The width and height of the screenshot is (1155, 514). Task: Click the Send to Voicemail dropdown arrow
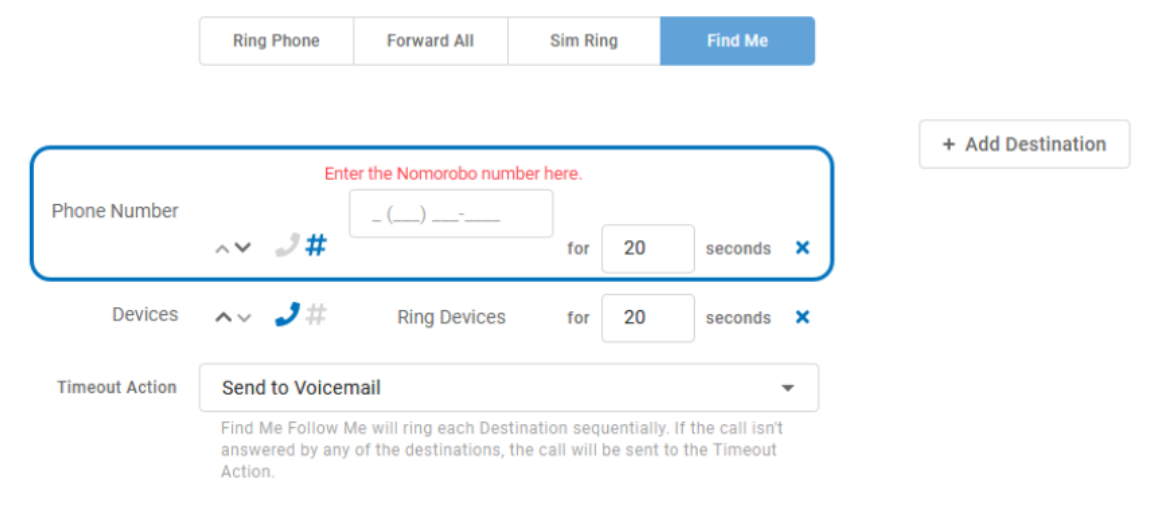[x=787, y=388]
